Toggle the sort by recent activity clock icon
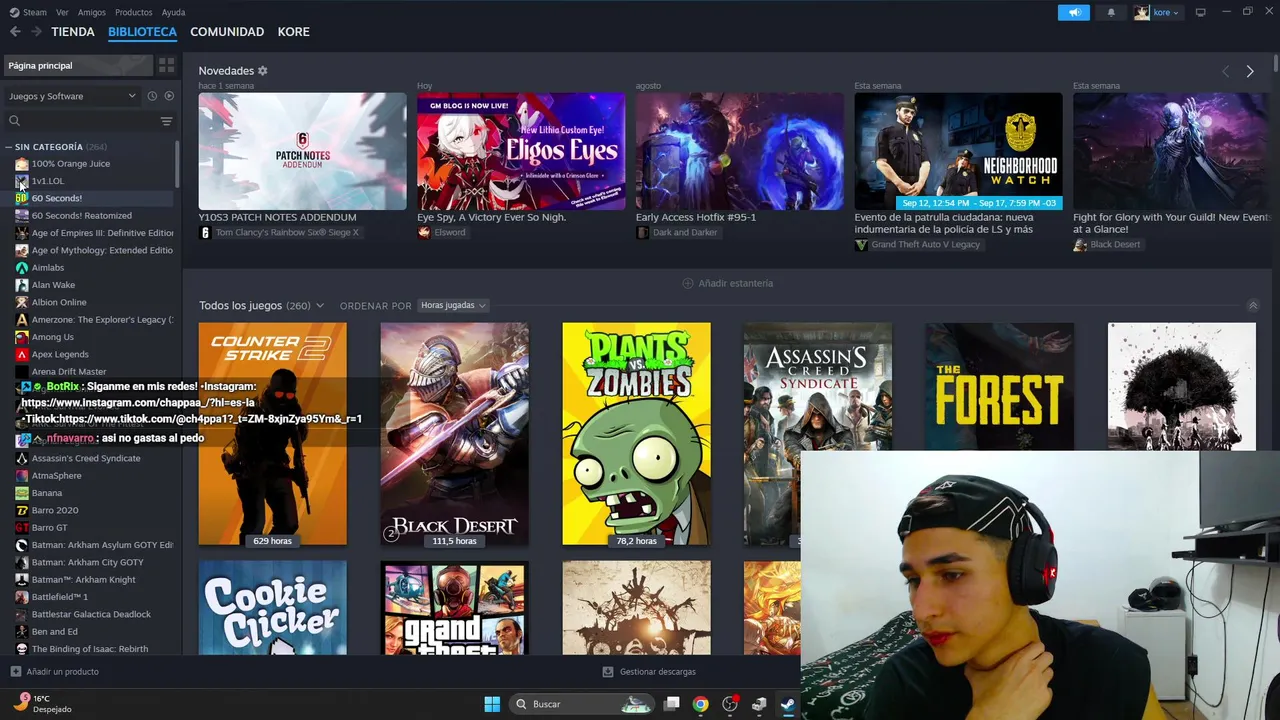This screenshot has height=720, width=1280. click(152, 96)
